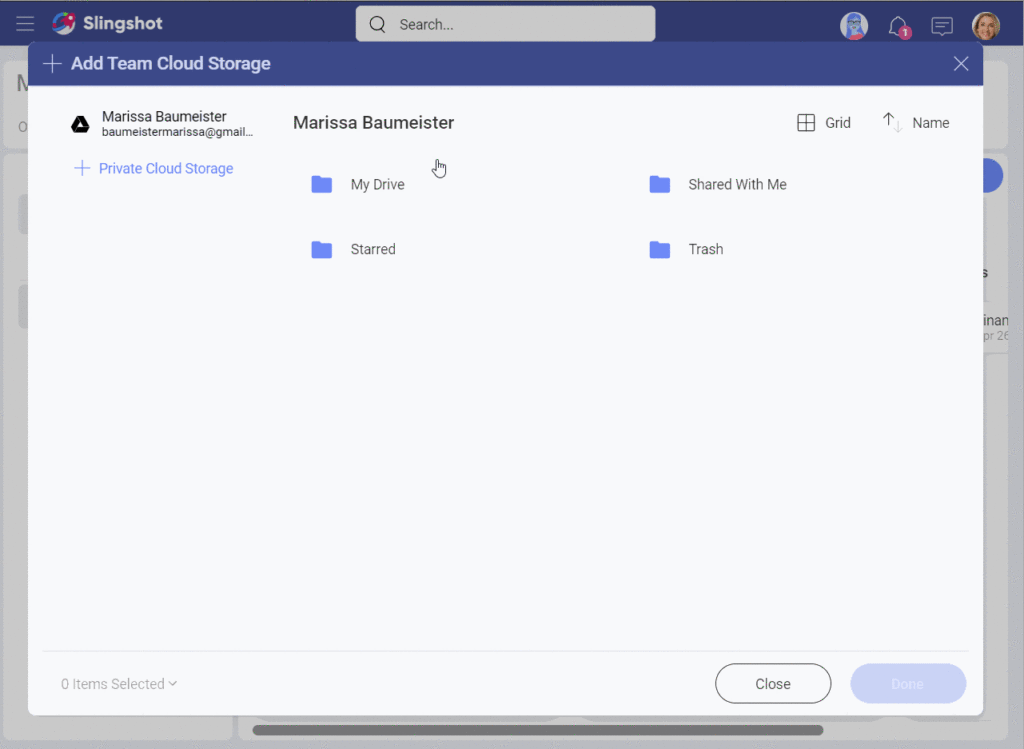
Task: Open the chat messages icon
Action: (942, 26)
